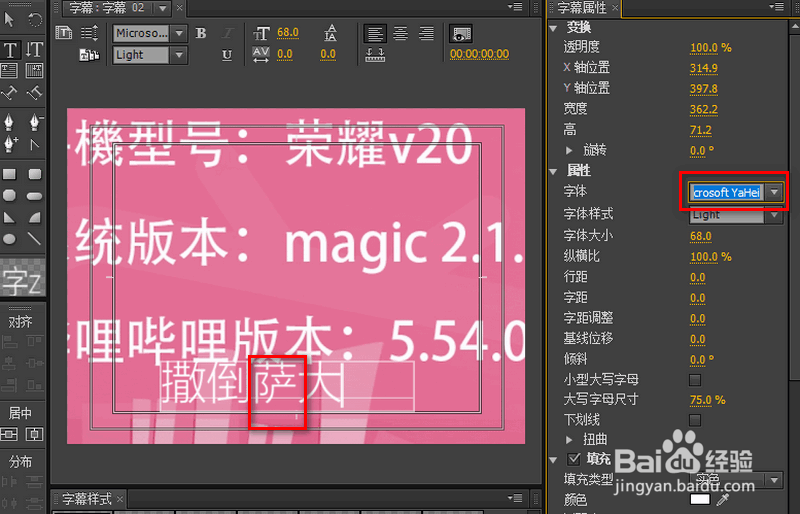Toggle 下划线 checkbox in properties
Screen dimensions: 800x514
click(694, 420)
